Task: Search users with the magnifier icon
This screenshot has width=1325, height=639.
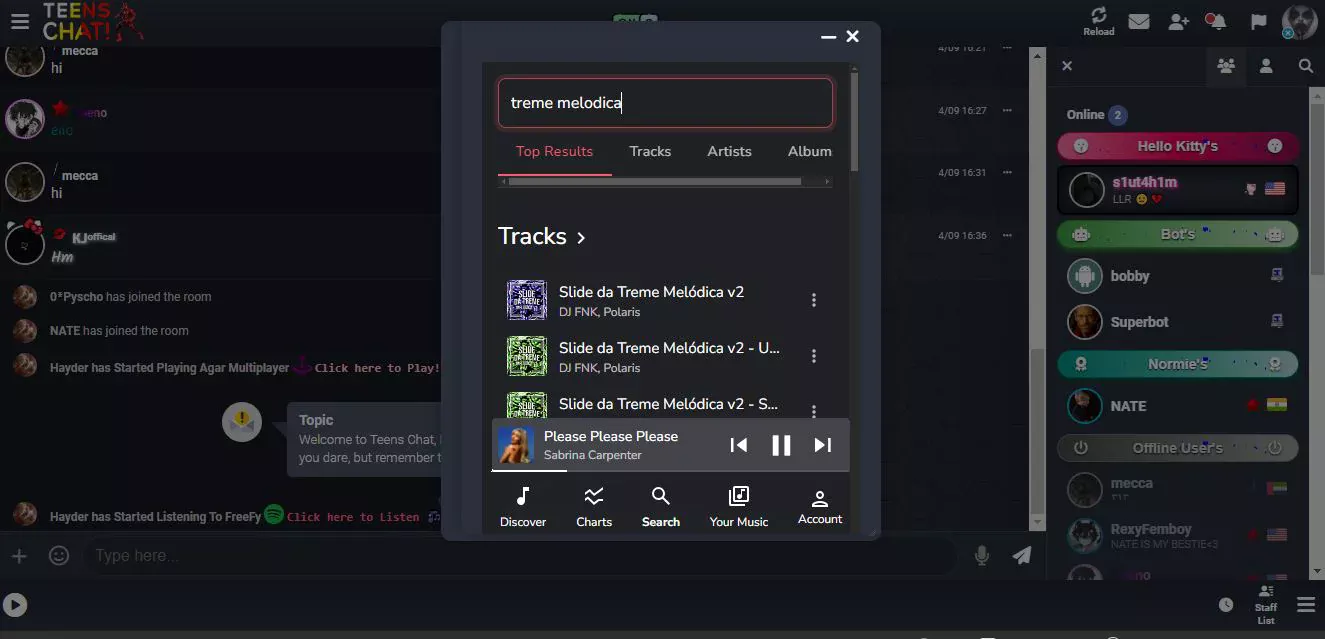Action: tap(1306, 66)
